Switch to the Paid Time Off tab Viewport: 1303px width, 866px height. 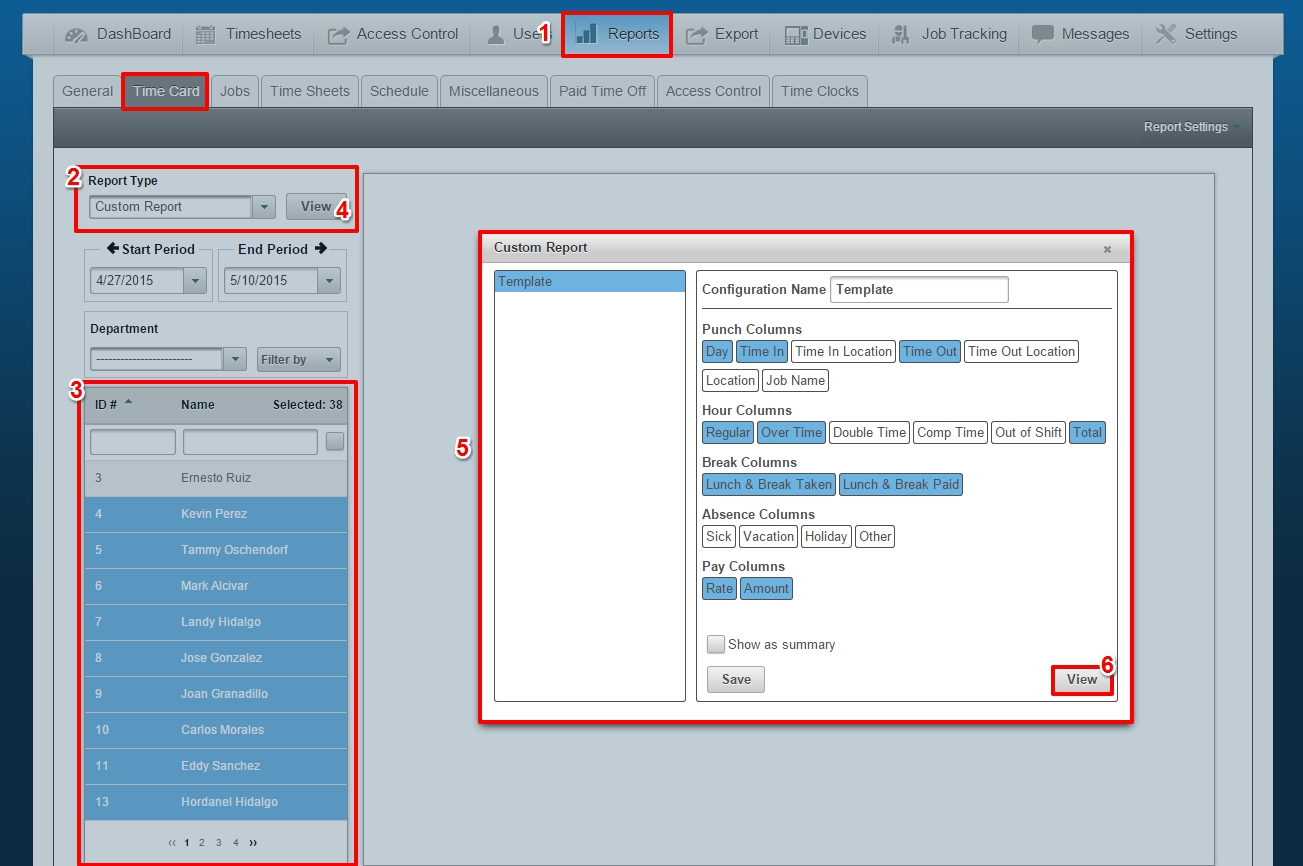point(603,91)
